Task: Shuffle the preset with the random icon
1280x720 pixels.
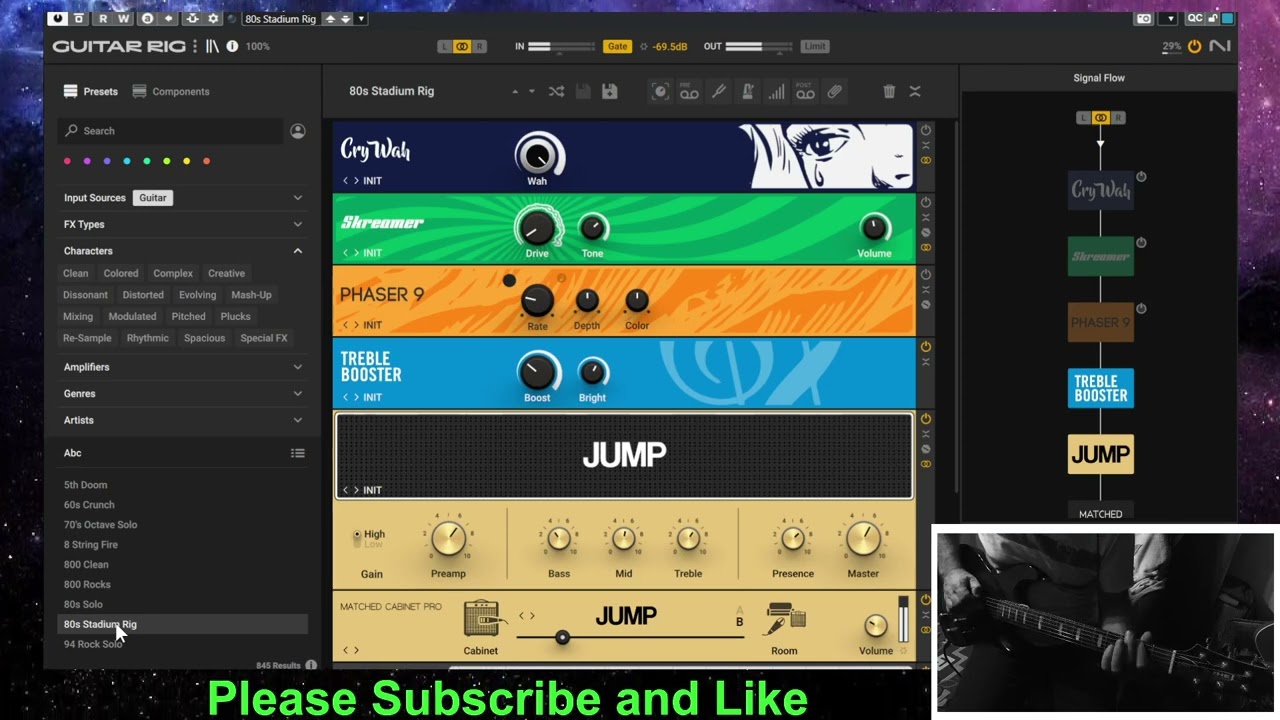Action: coord(556,91)
